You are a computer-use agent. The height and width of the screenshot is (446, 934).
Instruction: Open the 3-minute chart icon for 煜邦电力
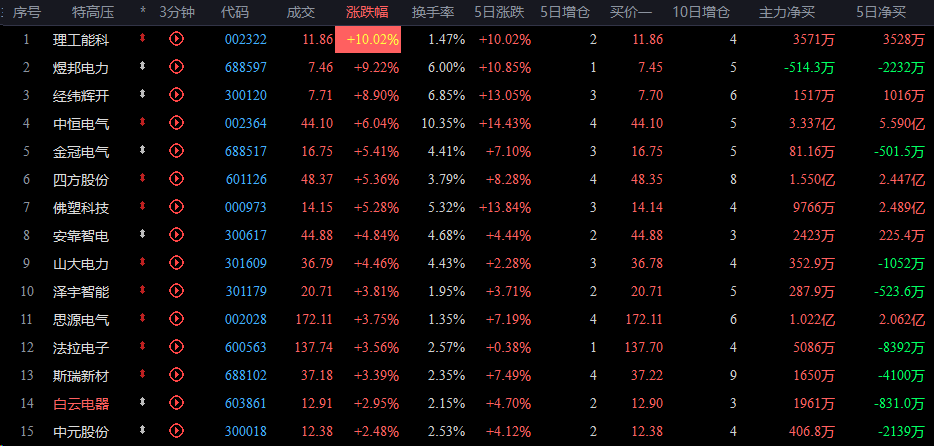coord(176,67)
